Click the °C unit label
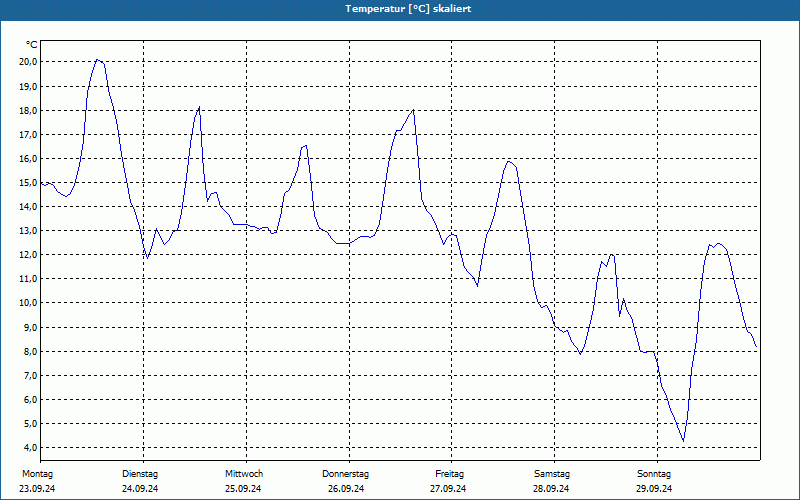800x500 pixels. (x=32, y=45)
